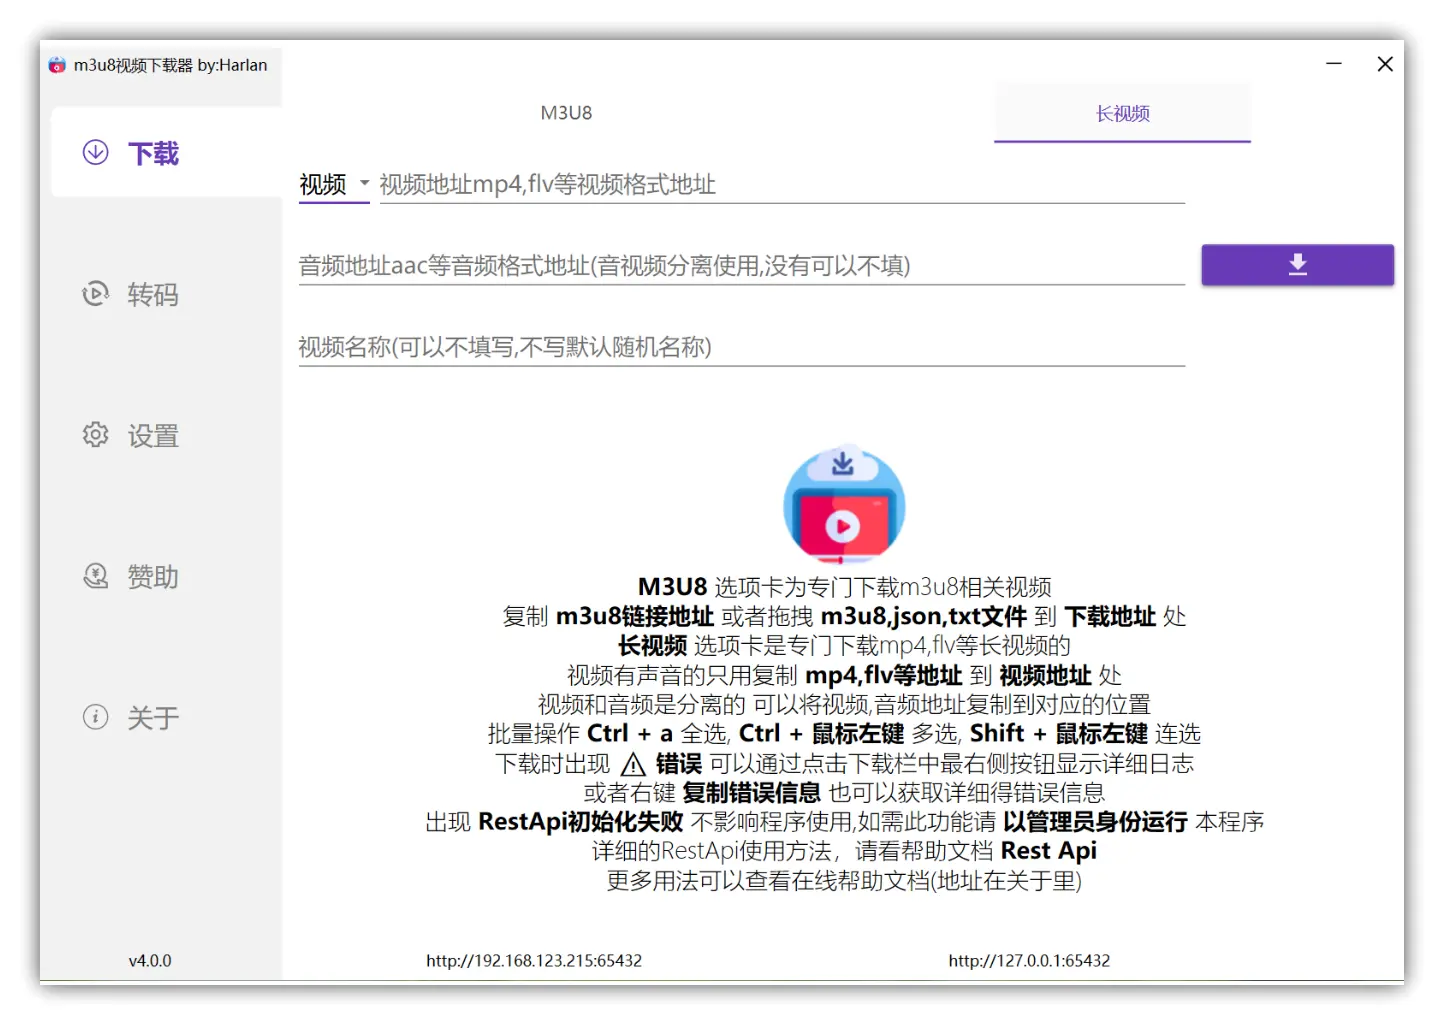Screen dimensions: 1444x1025
Task: Click the app icon in title bar
Action: coord(57,65)
